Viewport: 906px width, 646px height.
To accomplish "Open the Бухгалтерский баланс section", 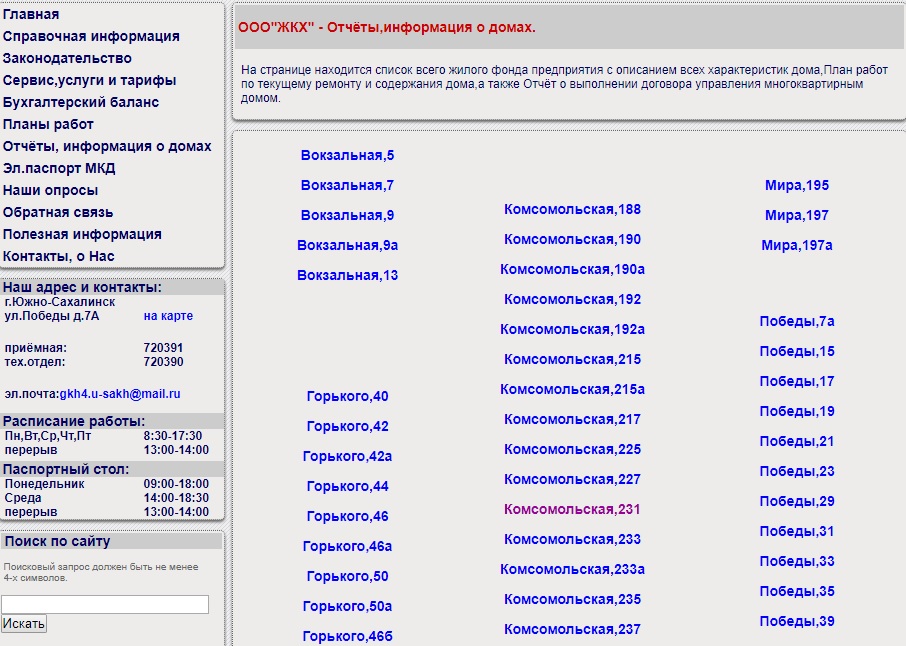I will [81, 103].
